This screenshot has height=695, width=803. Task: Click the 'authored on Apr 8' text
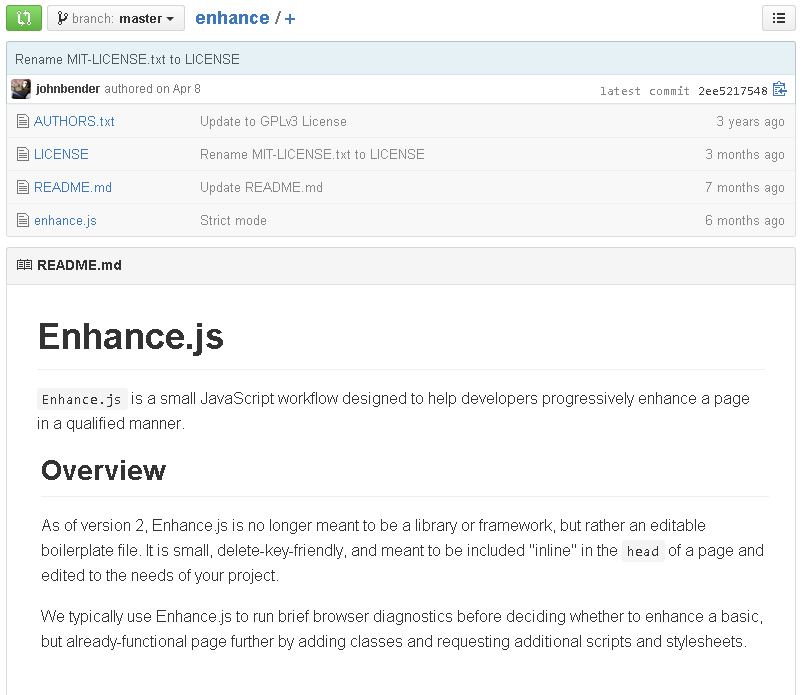pos(152,89)
